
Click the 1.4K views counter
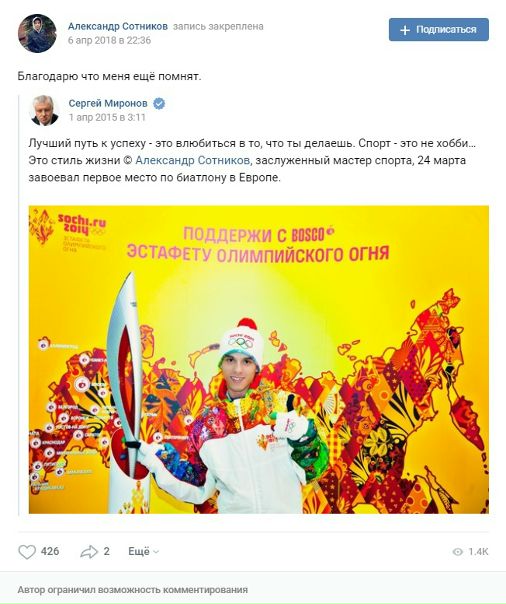pos(471,552)
